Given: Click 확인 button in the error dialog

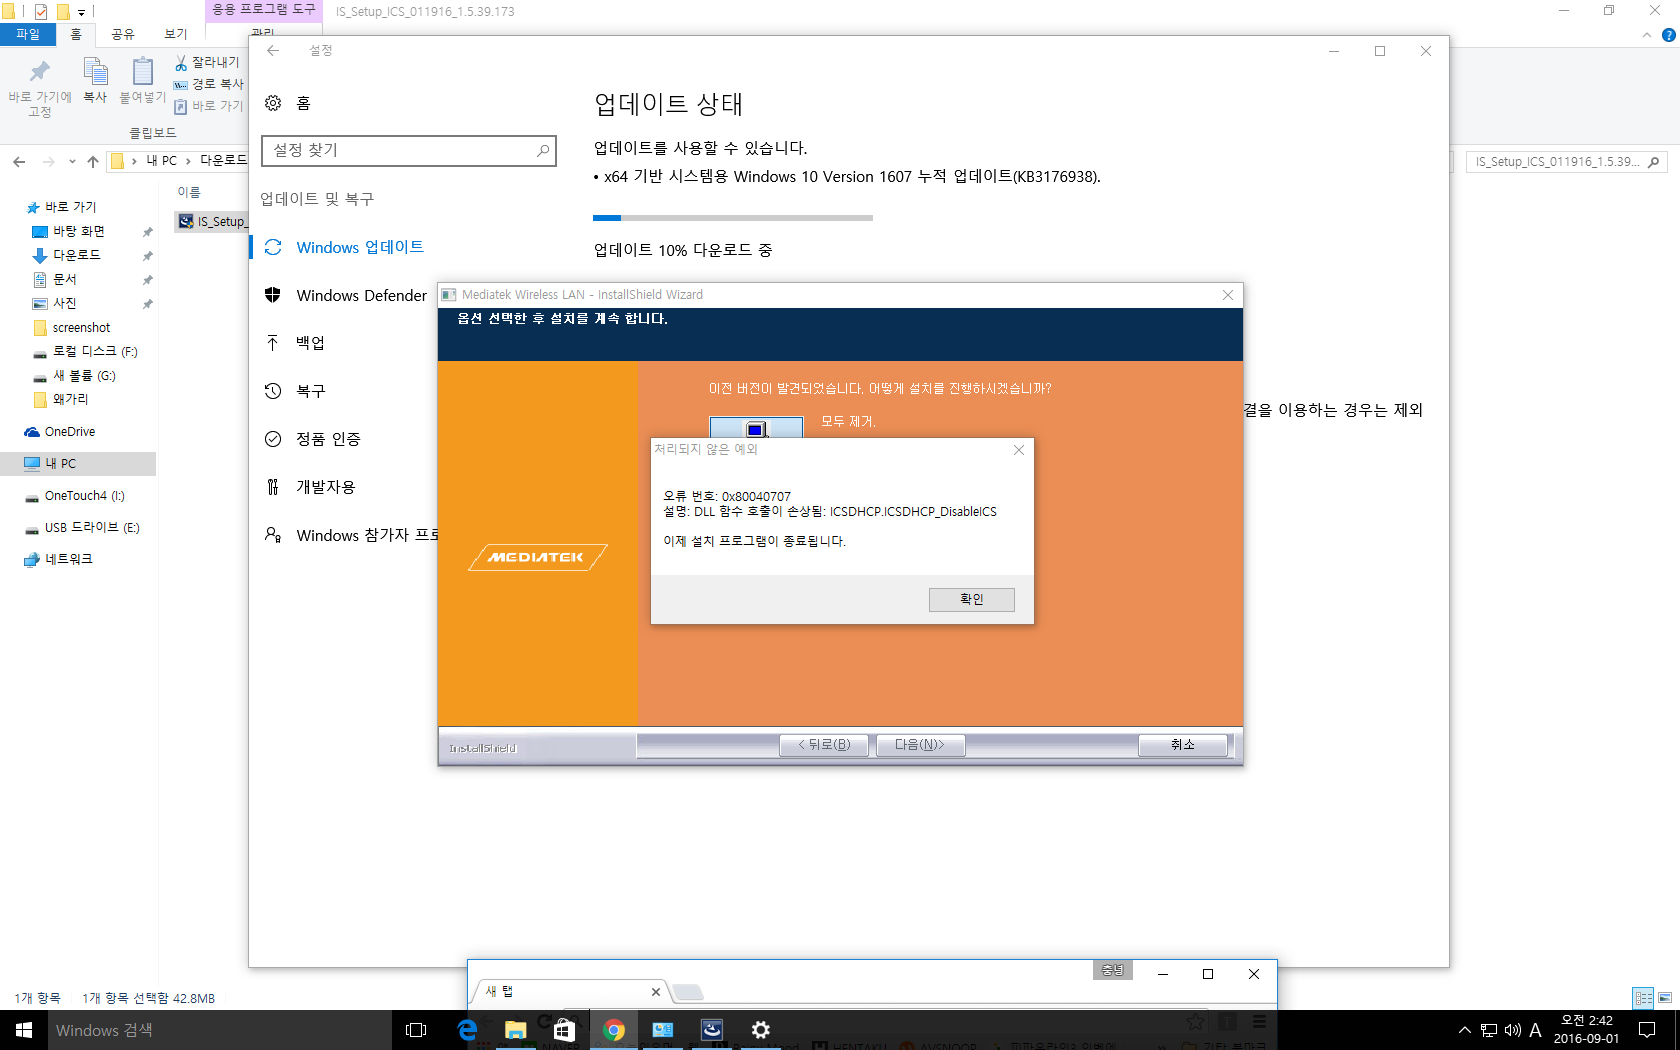Looking at the screenshot, I should click(971, 599).
